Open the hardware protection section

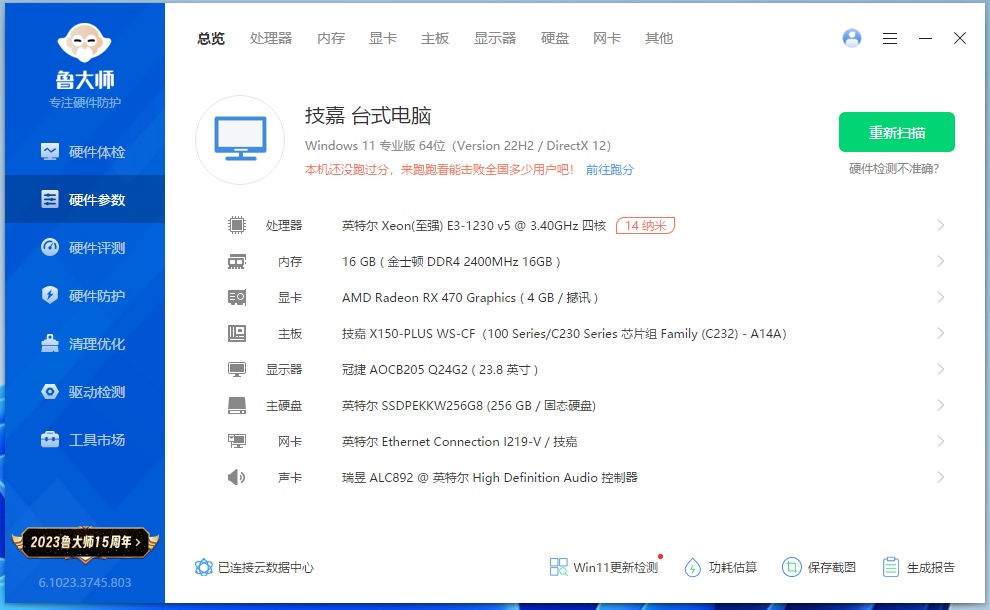pos(84,296)
